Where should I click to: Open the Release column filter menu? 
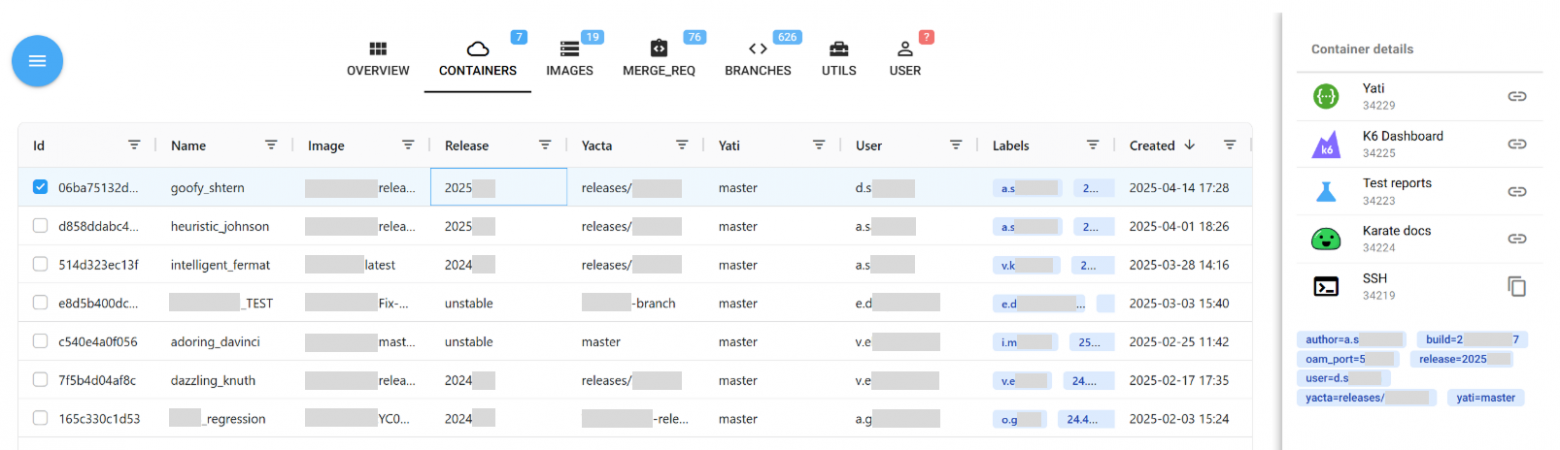pos(545,145)
